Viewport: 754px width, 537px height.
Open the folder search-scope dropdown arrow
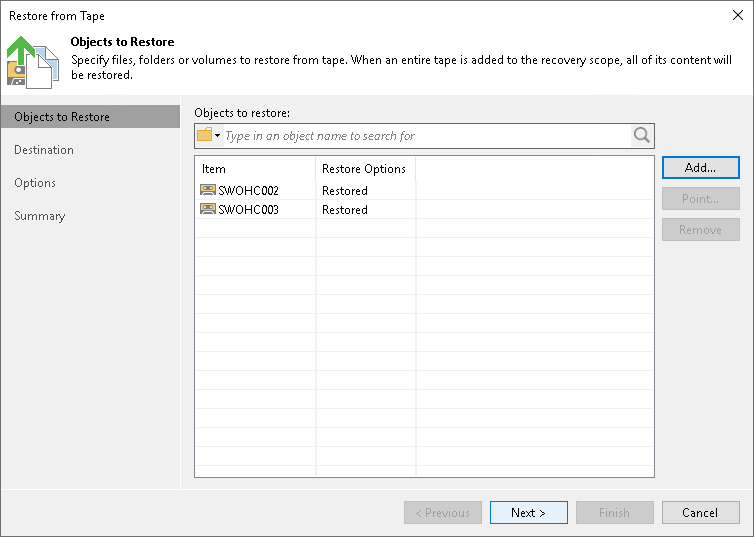(x=217, y=136)
